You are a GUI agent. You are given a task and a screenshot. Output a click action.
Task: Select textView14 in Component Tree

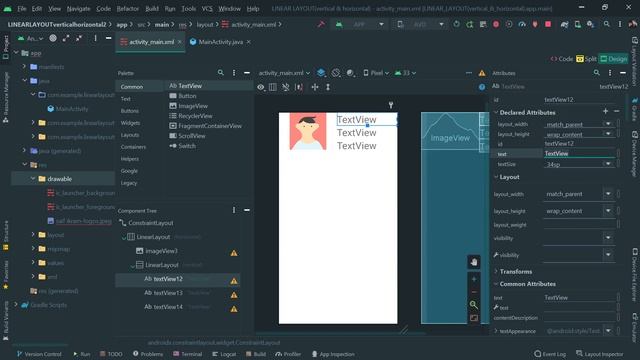coord(168,307)
